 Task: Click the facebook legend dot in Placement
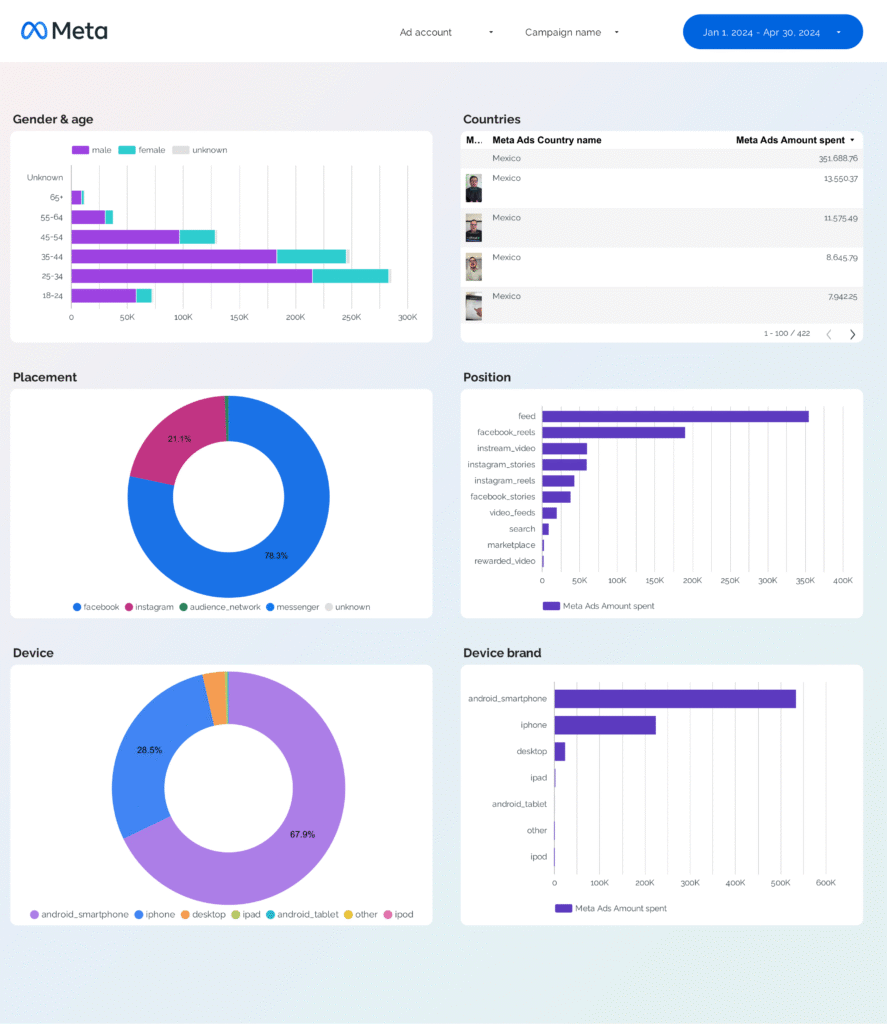(77, 607)
